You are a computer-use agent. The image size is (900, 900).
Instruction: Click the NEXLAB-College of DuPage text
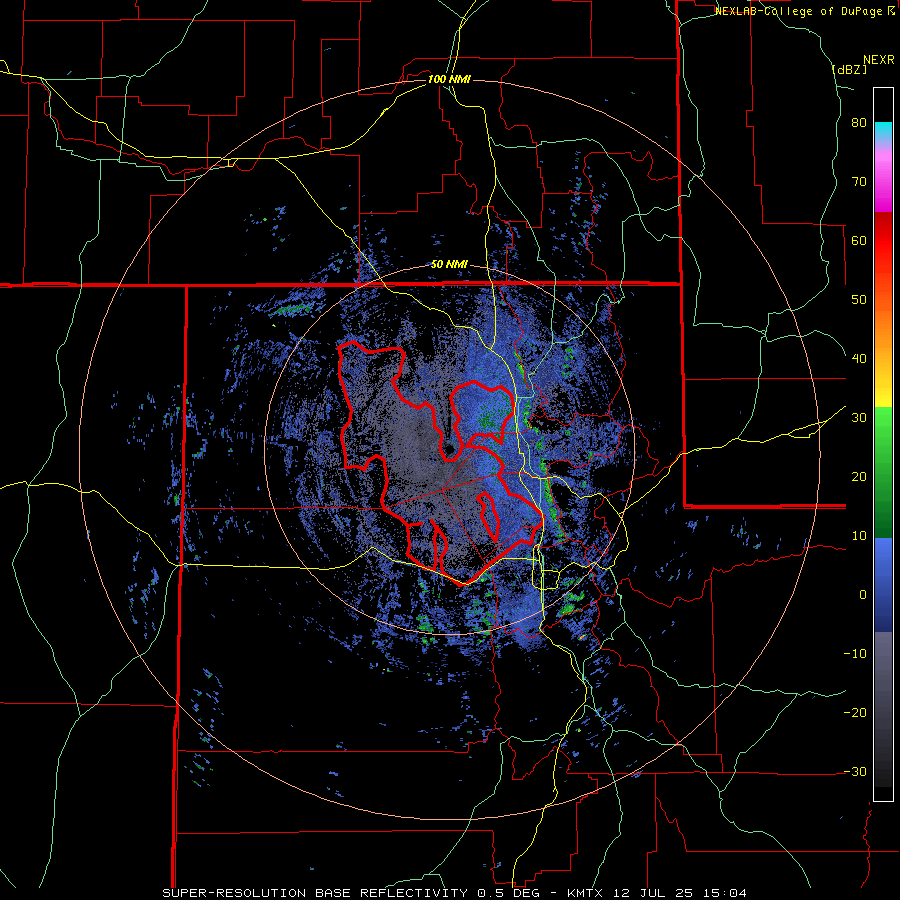click(x=800, y=11)
